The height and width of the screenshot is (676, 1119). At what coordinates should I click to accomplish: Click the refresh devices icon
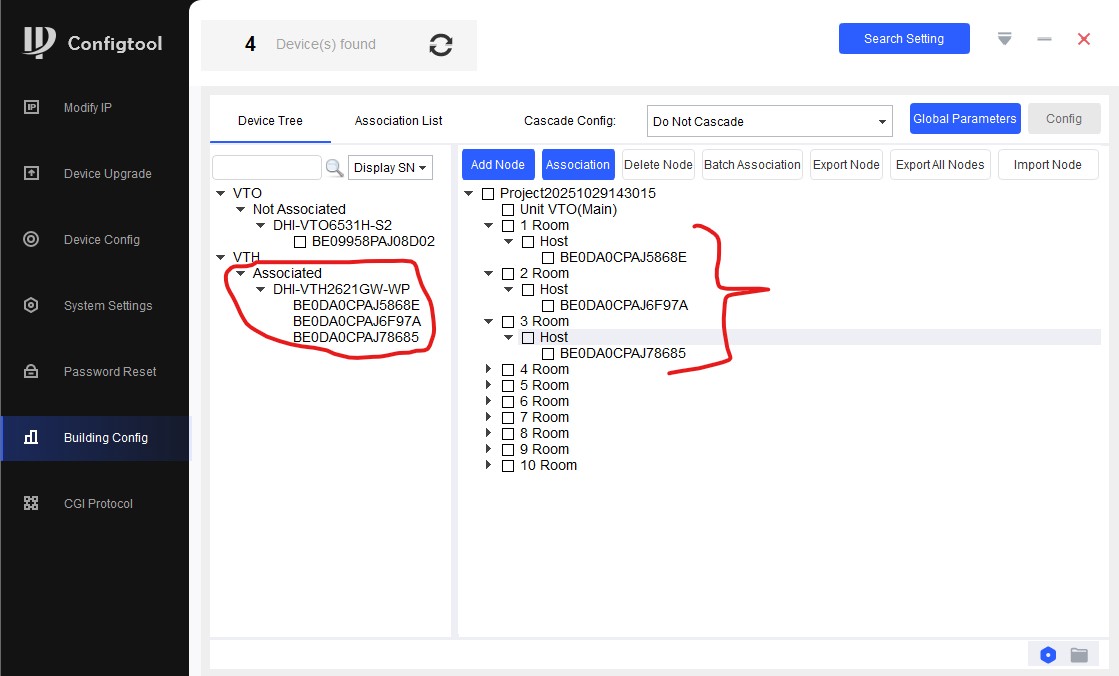(x=440, y=45)
